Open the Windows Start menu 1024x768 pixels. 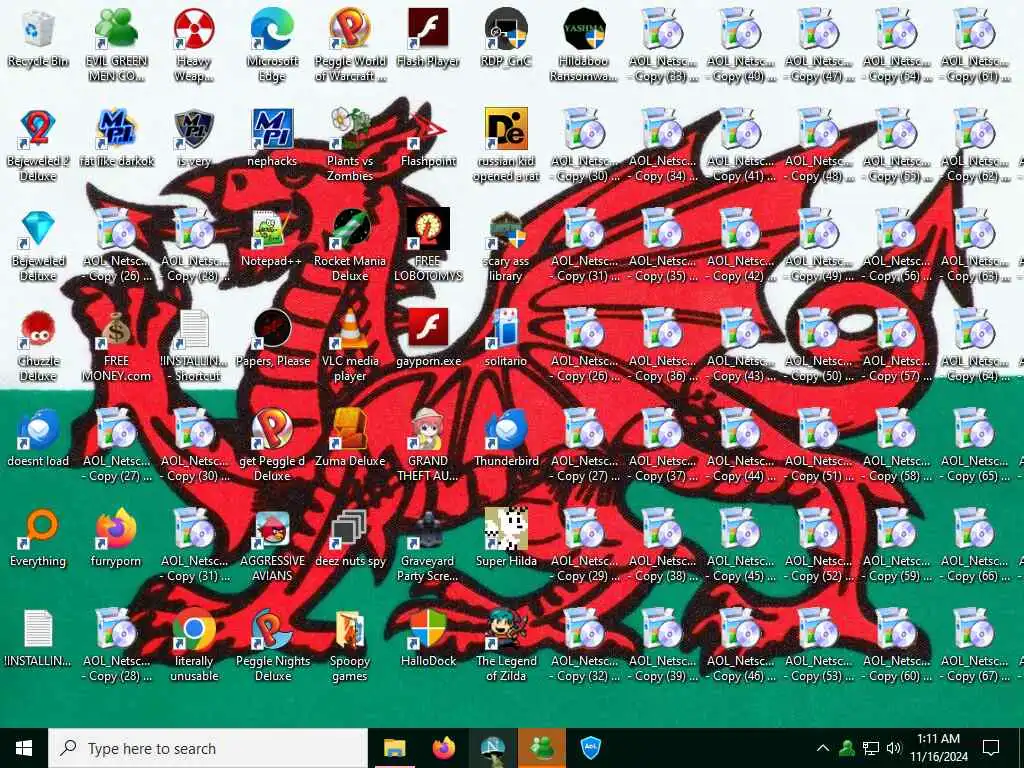(x=24, y=748)
